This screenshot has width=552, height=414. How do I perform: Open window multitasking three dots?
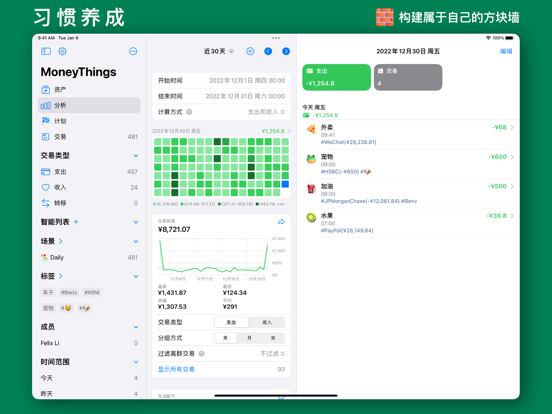click(276, 38)
